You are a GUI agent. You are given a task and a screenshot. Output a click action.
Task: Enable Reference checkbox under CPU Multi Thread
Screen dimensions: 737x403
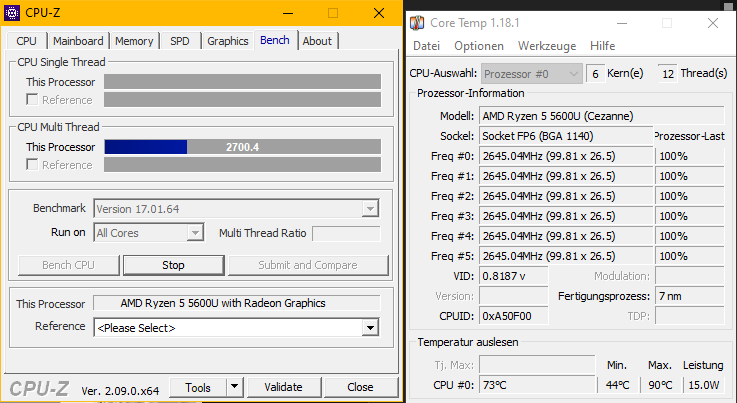[32, 165]
